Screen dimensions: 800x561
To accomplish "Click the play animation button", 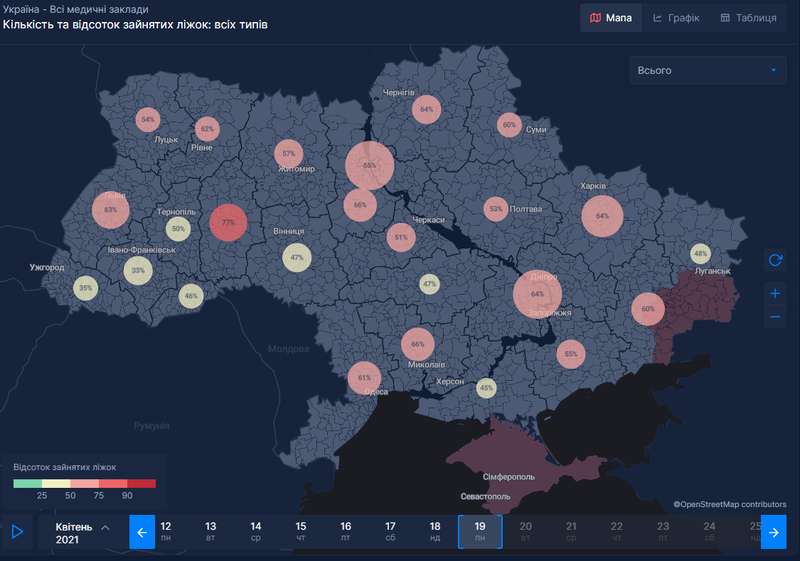I will coord(17,532).
